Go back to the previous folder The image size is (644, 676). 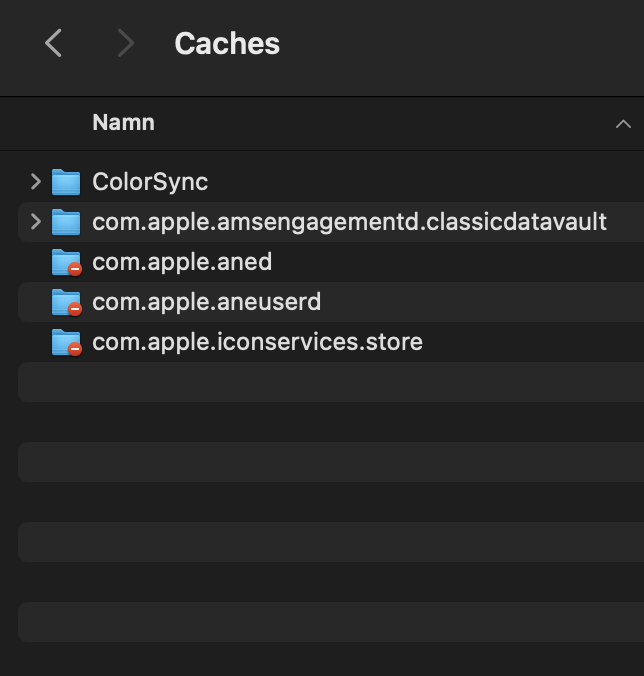(x=54, y=43)
